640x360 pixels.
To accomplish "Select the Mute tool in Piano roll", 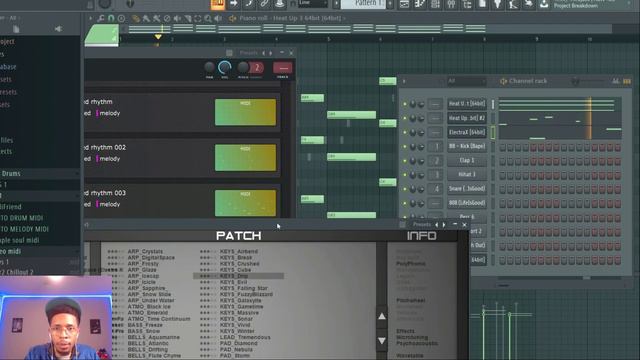I will tap(177, 18).
